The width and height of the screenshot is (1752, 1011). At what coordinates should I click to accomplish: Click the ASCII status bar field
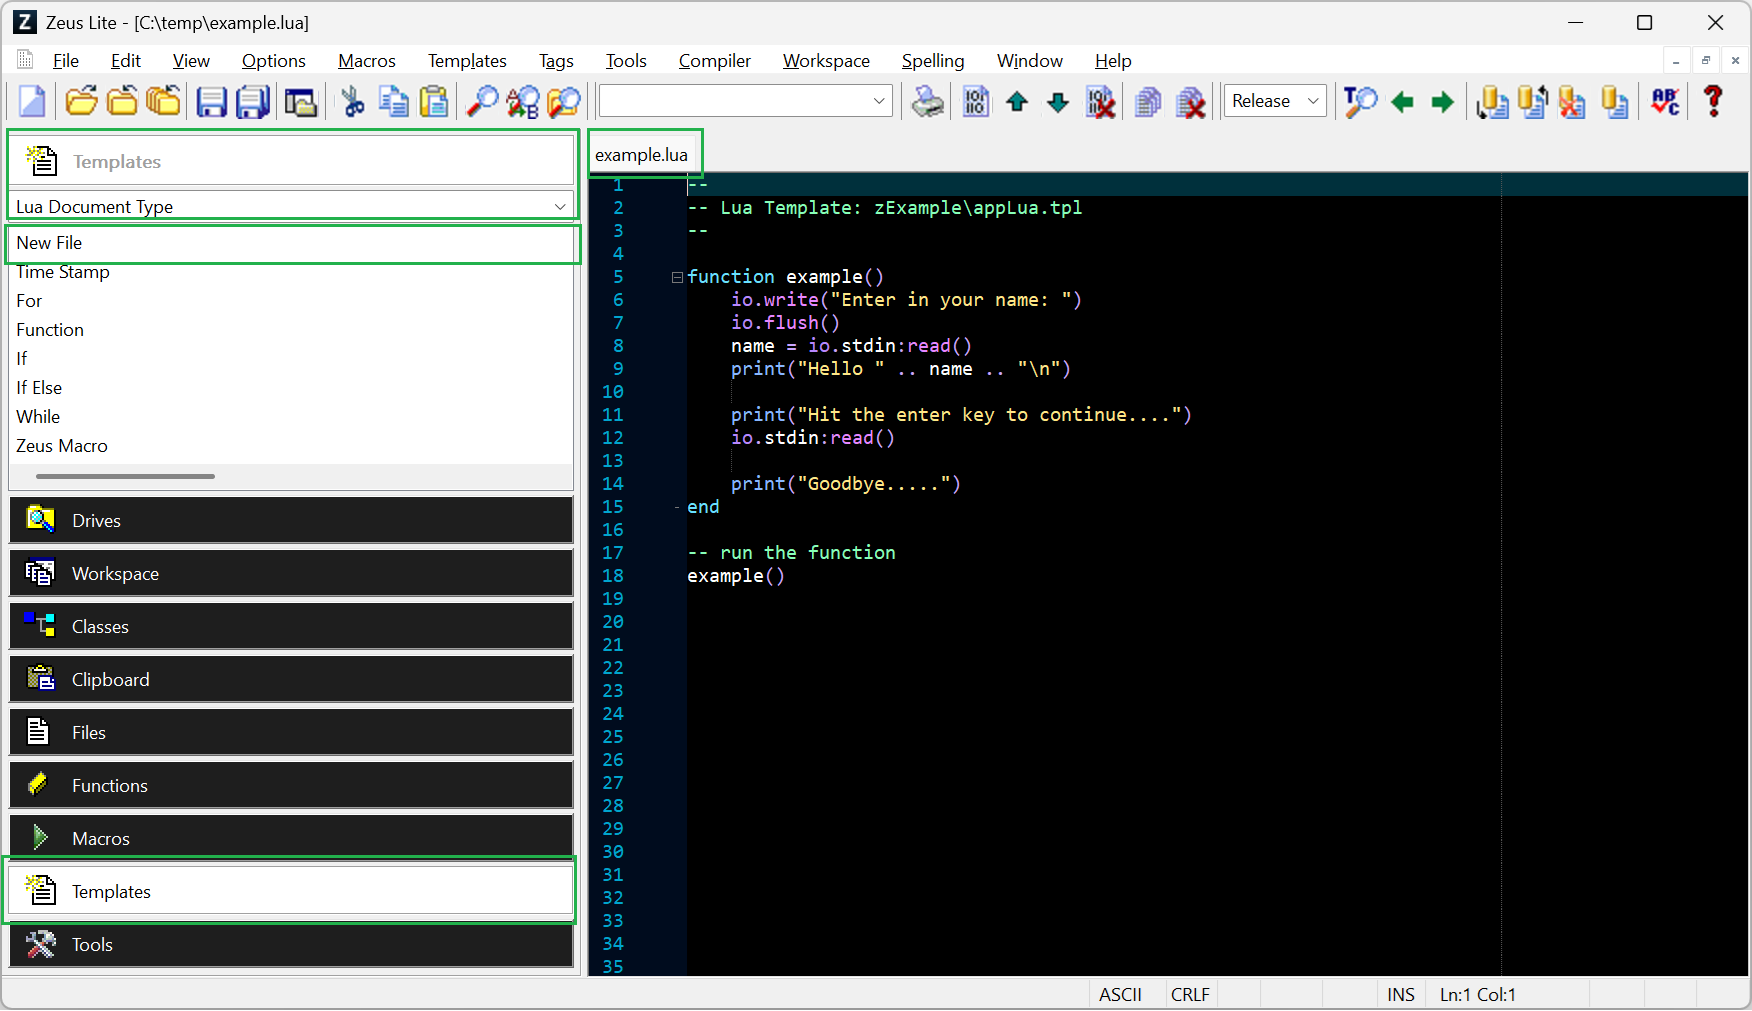pyautogui.click(x=1120, y=995)
